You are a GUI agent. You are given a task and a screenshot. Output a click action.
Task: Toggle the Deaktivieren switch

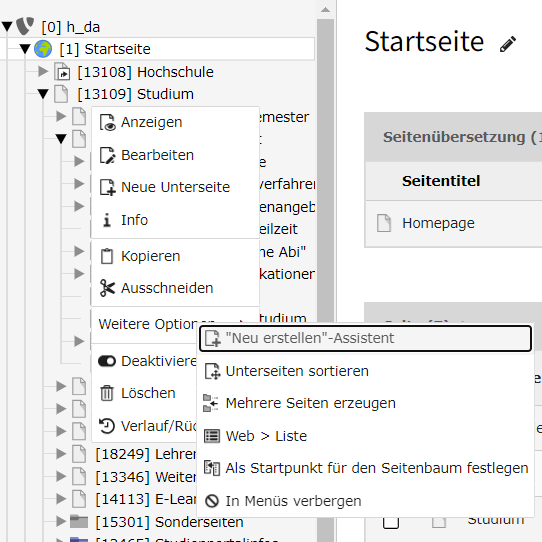coord(107,361)
